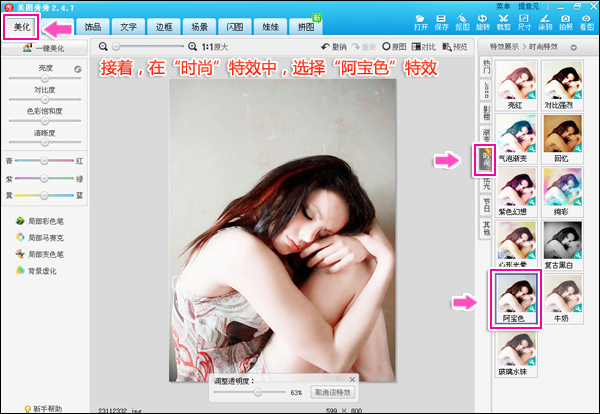
Task: Select the 局部彩色笔 tool
Action: click(x=38, y=220)
